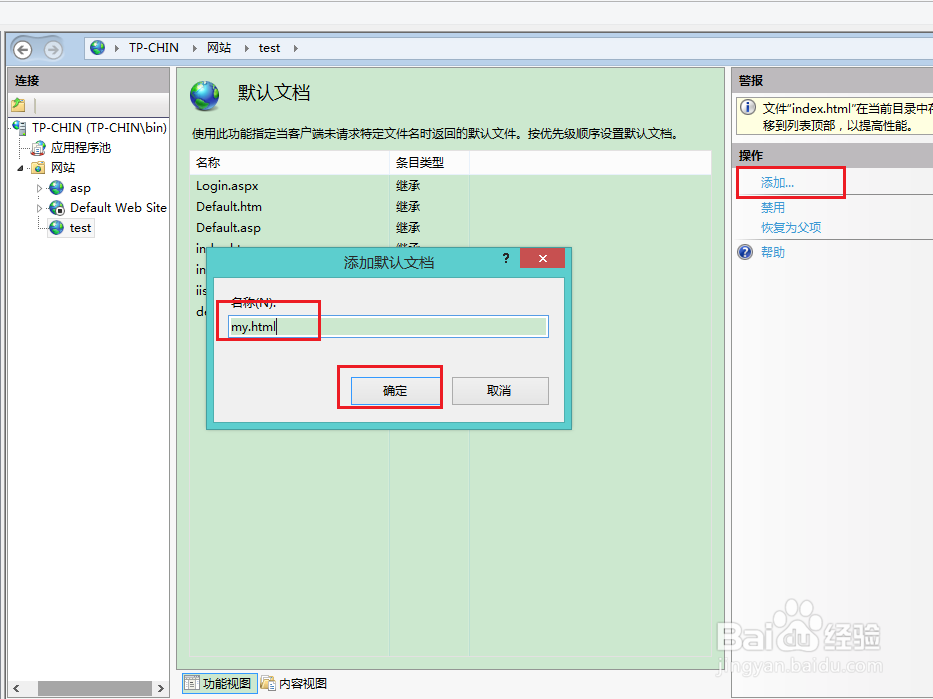
Task: Click the server globe icon in the address bar
Action: [x=96, y=47]
